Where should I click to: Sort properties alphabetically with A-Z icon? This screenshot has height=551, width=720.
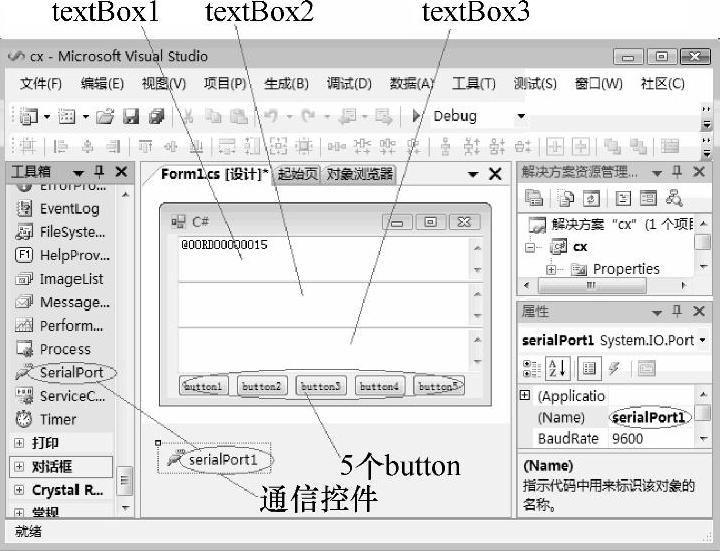tap(558, 368)
